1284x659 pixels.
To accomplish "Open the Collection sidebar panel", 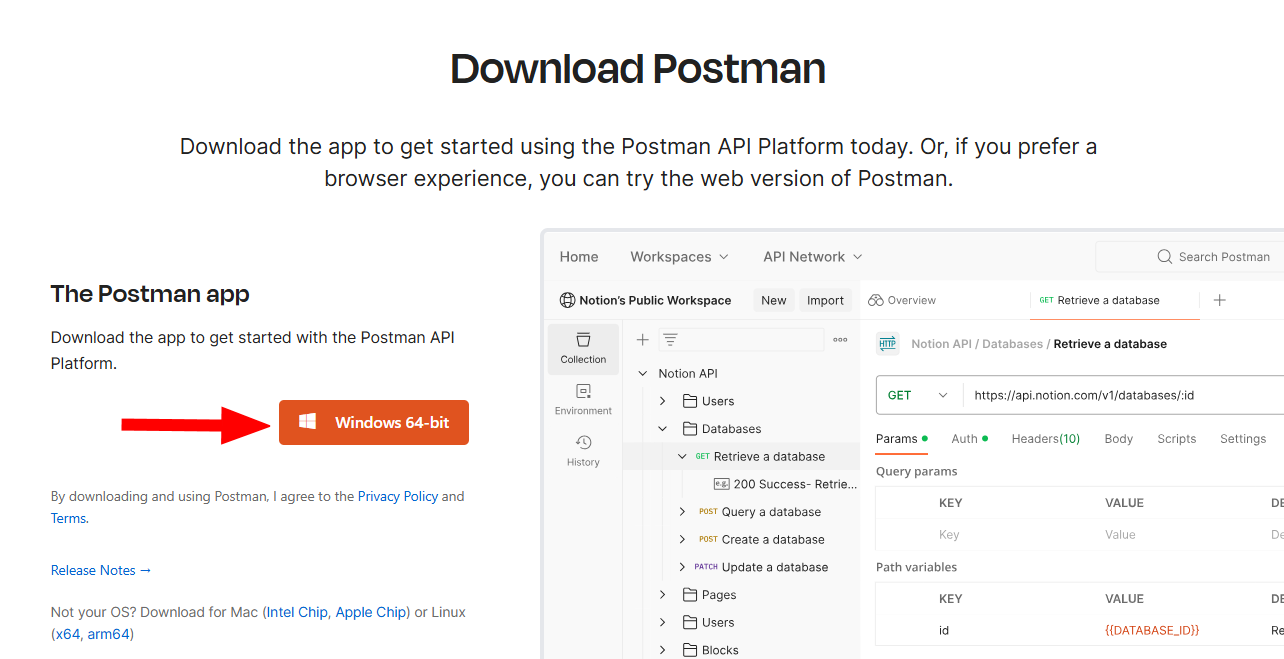I will [x=583, y=348].
